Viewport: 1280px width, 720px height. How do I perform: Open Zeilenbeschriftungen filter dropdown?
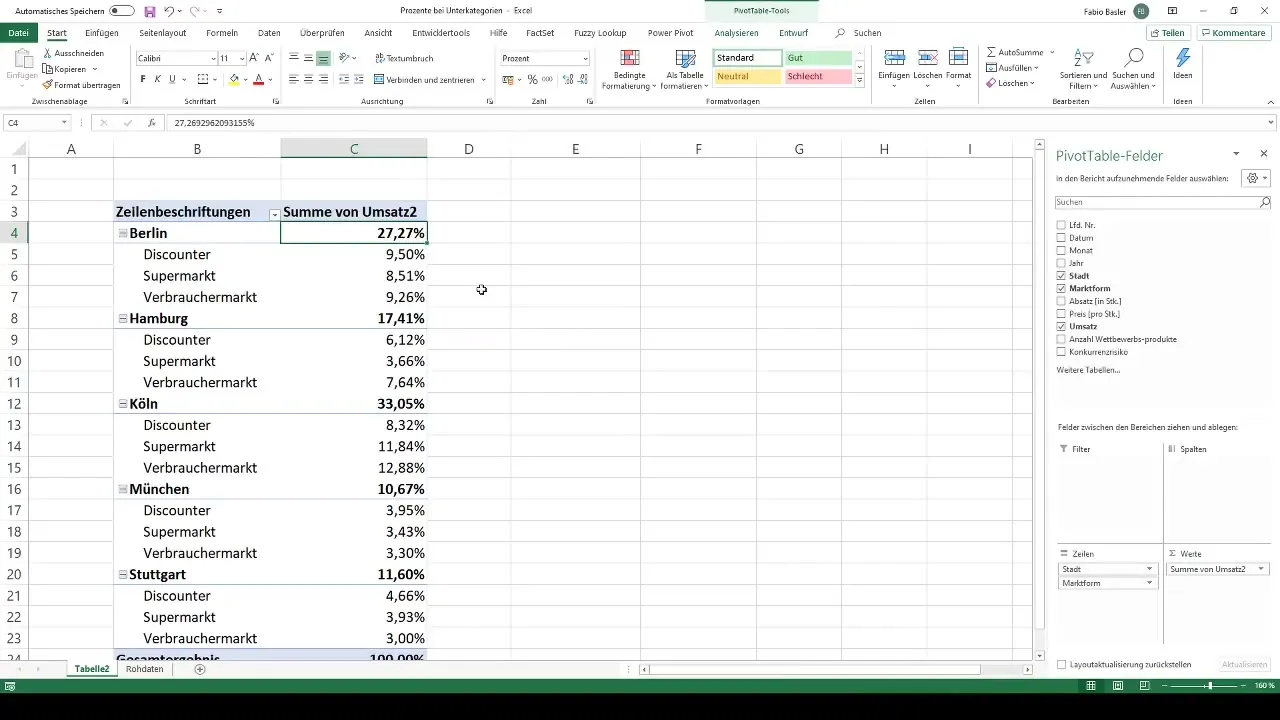(x=273, y=213)
